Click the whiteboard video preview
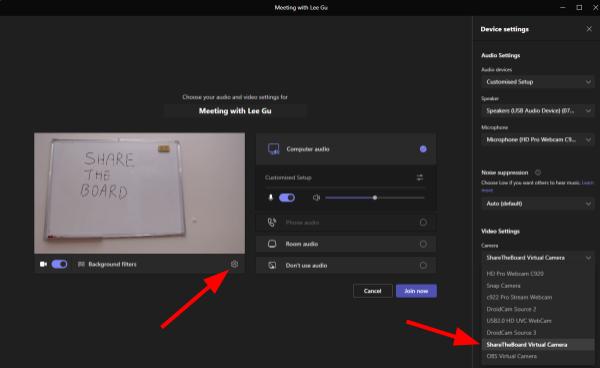The image size is (600, 368). pos(139,193)
